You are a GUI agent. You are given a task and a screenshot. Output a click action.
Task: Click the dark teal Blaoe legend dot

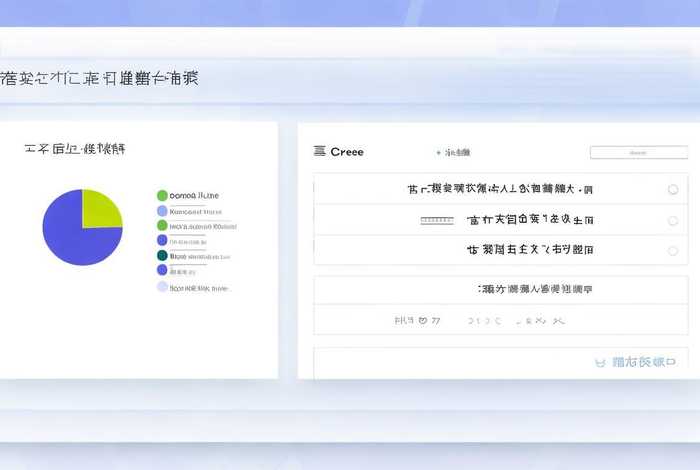pos(162,255)
